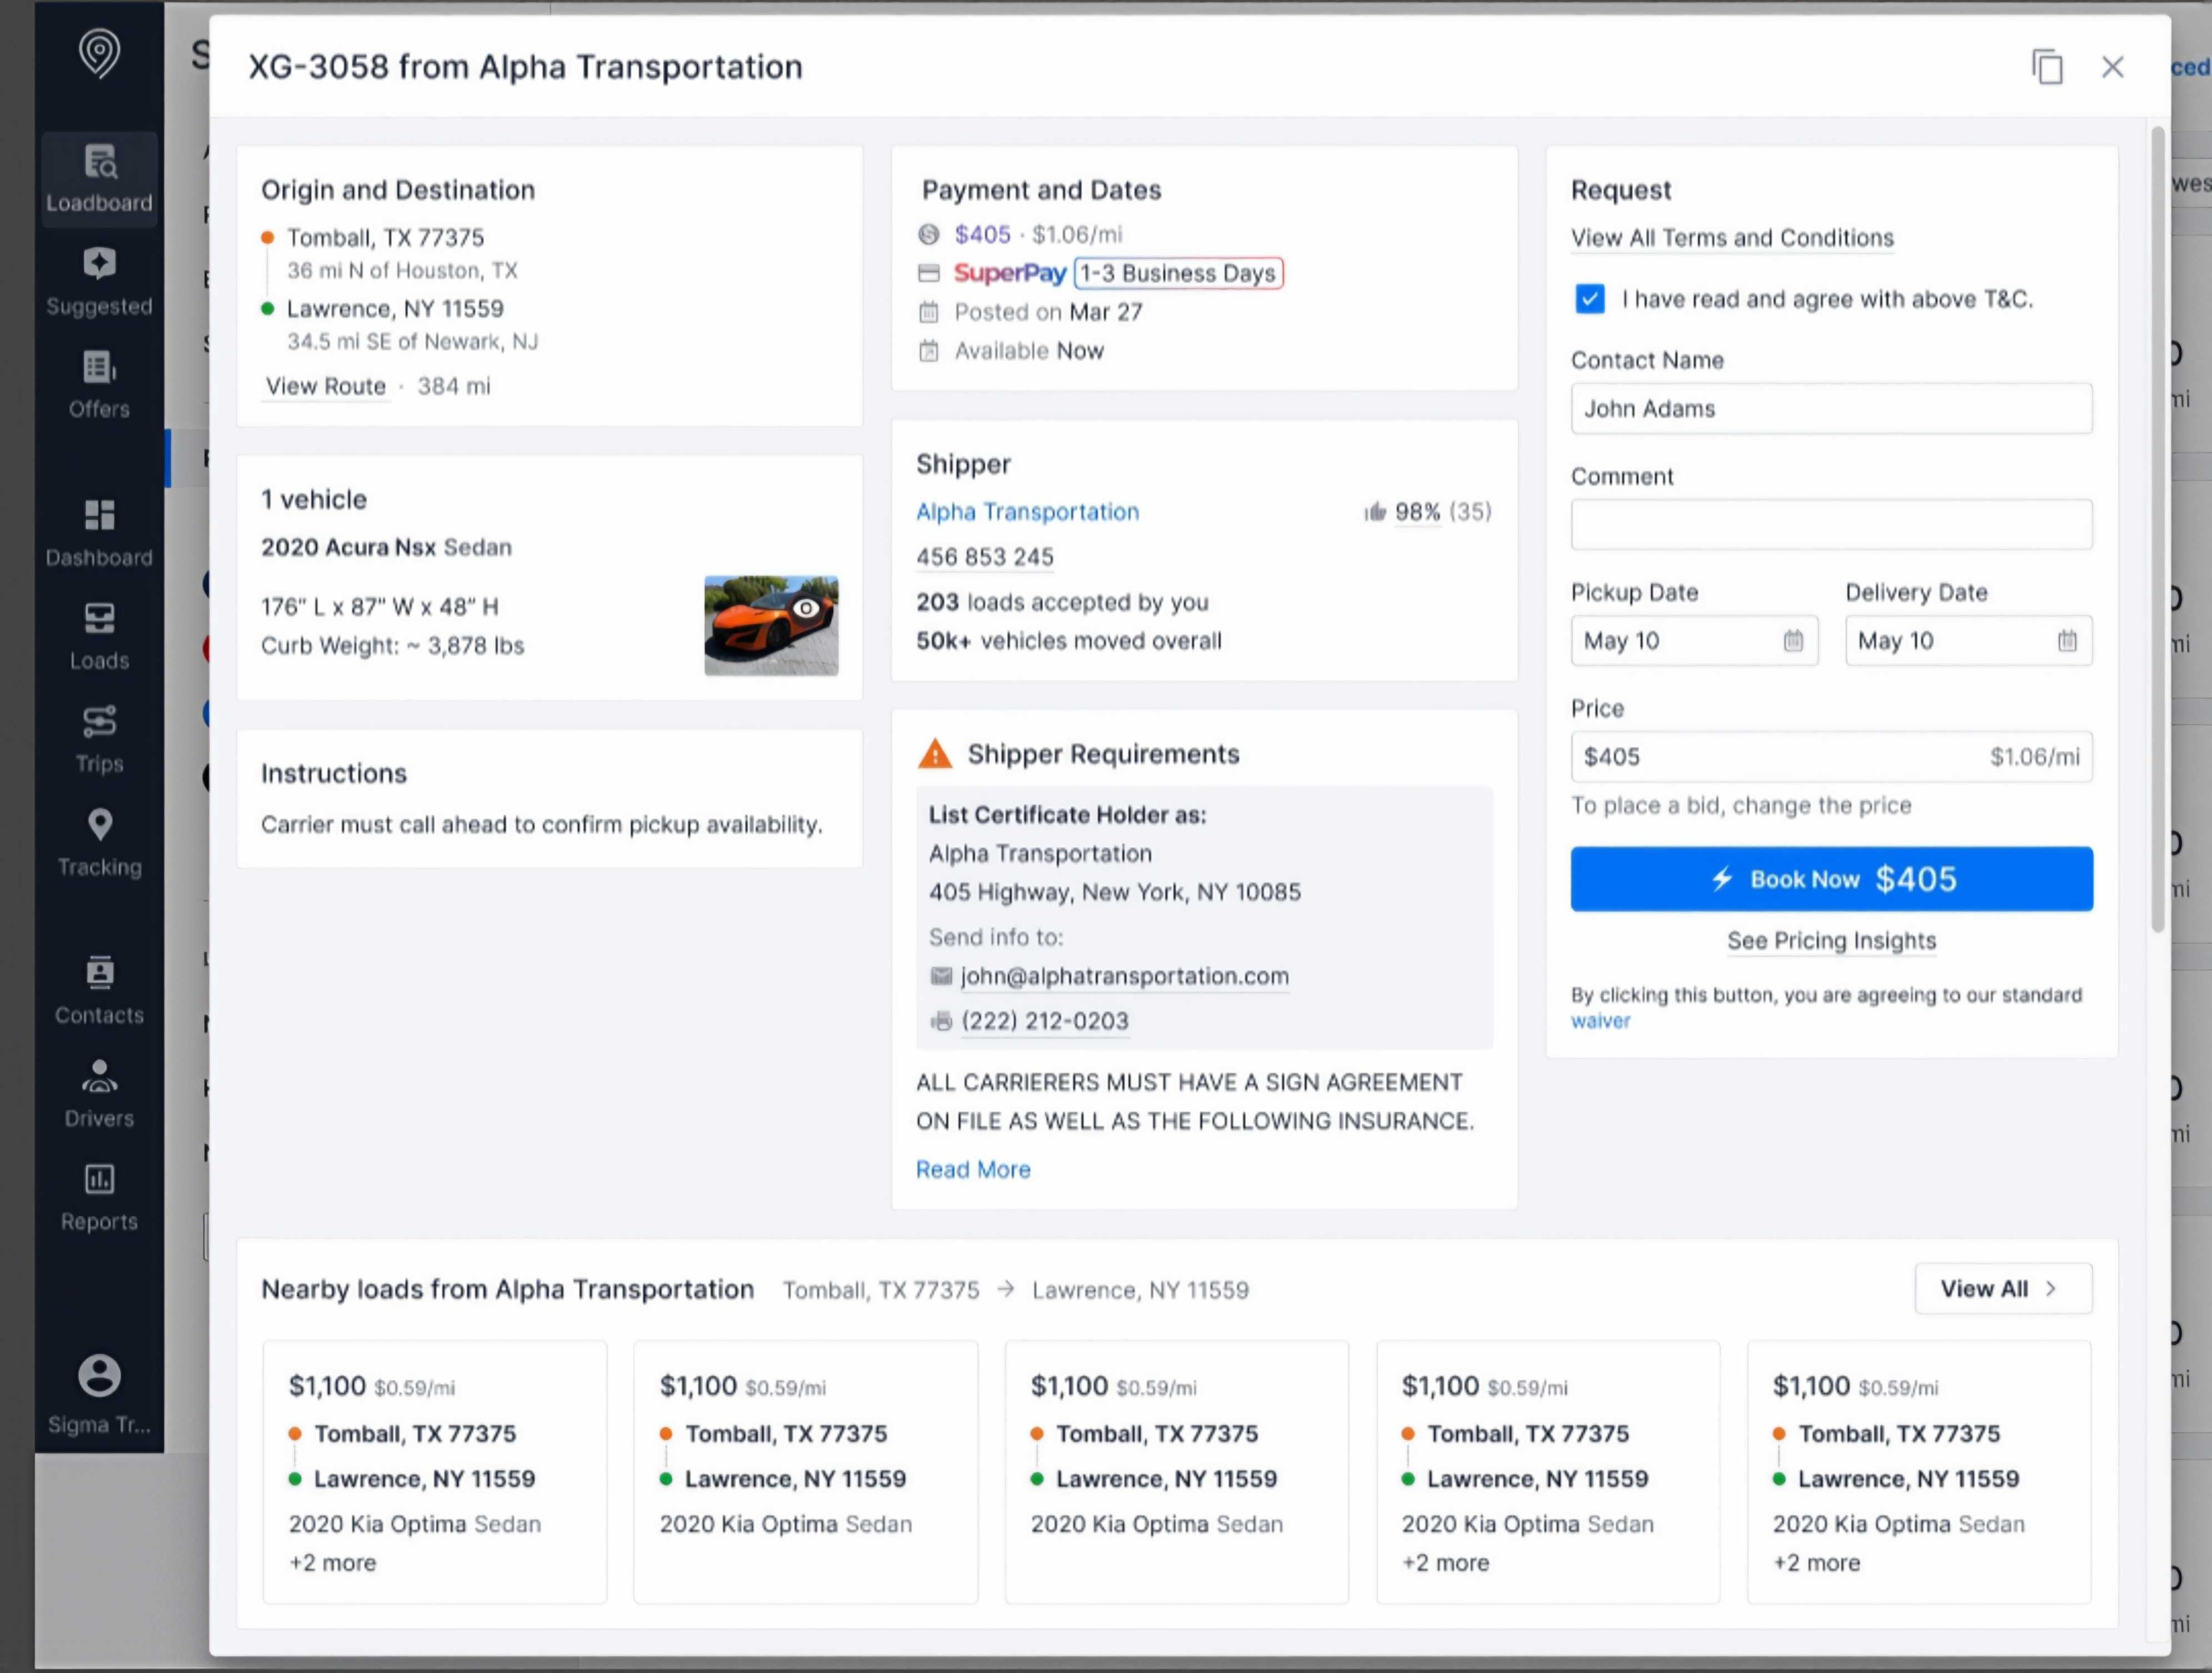Open the fourth nearby $1,100 load card
Screen dimensions: 2212x1673
1548,1472
